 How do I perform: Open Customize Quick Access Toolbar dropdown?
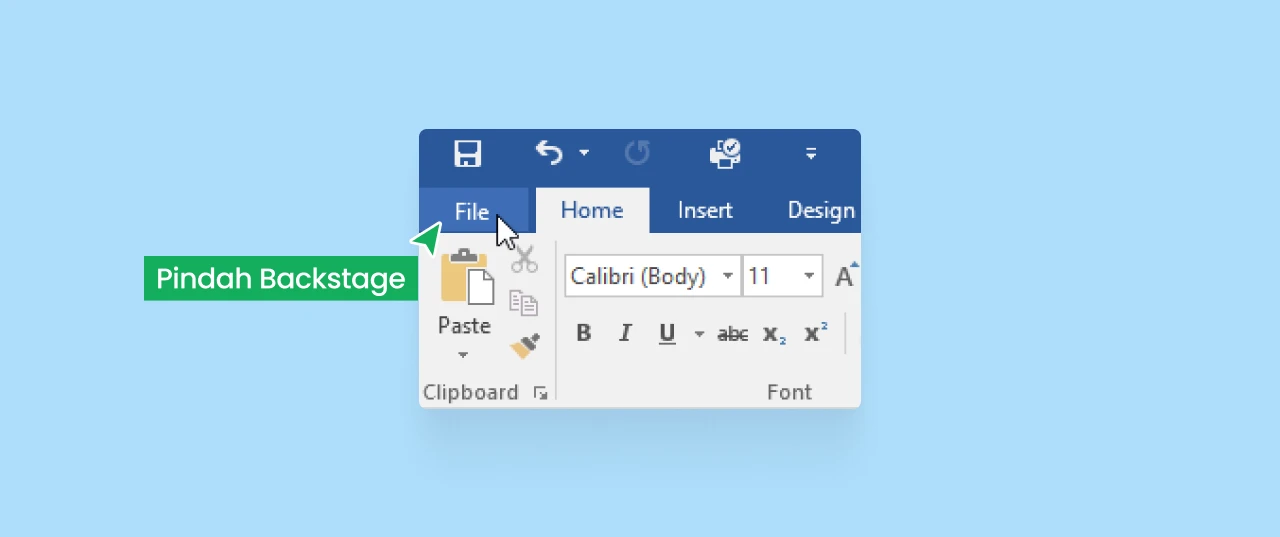pyautogui.click(x=811, y=153)
